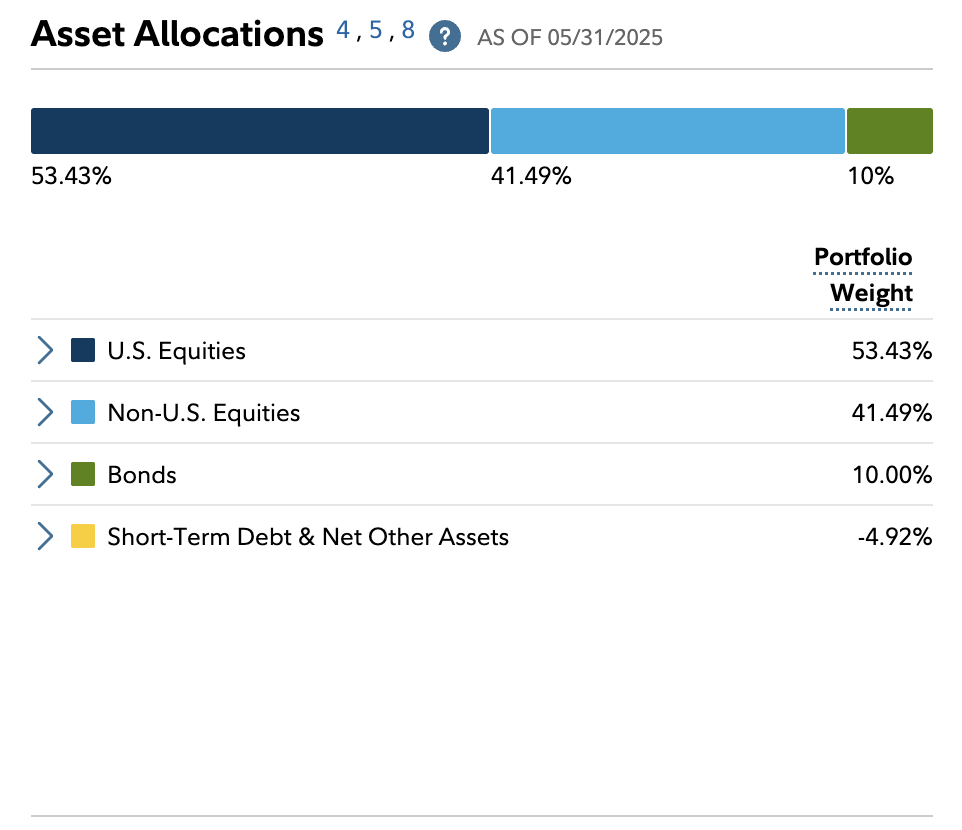Expand Short-Term Debt & Net Other Assets
962x830 pixels.
45,537
